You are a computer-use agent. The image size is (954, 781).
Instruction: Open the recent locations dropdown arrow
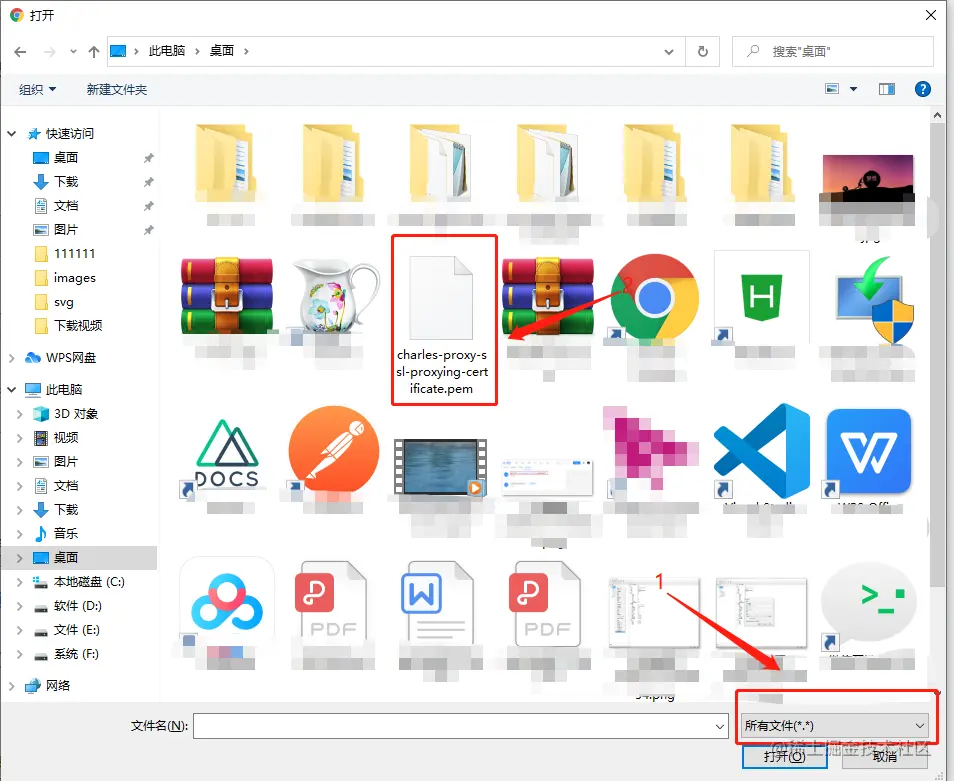click(x=73, y=52)
